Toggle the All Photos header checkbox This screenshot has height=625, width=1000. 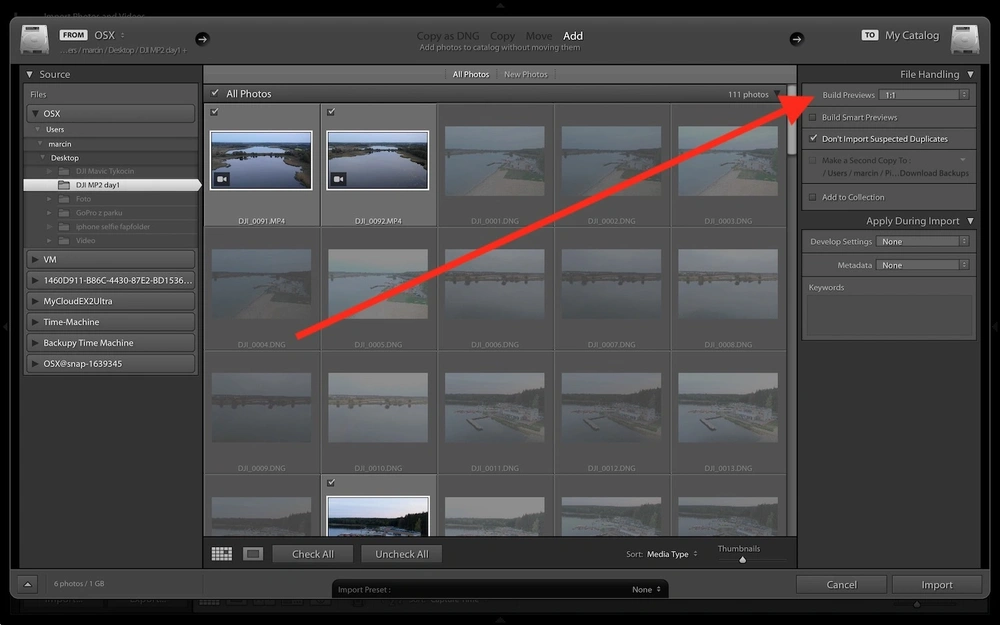coord(215,93)
